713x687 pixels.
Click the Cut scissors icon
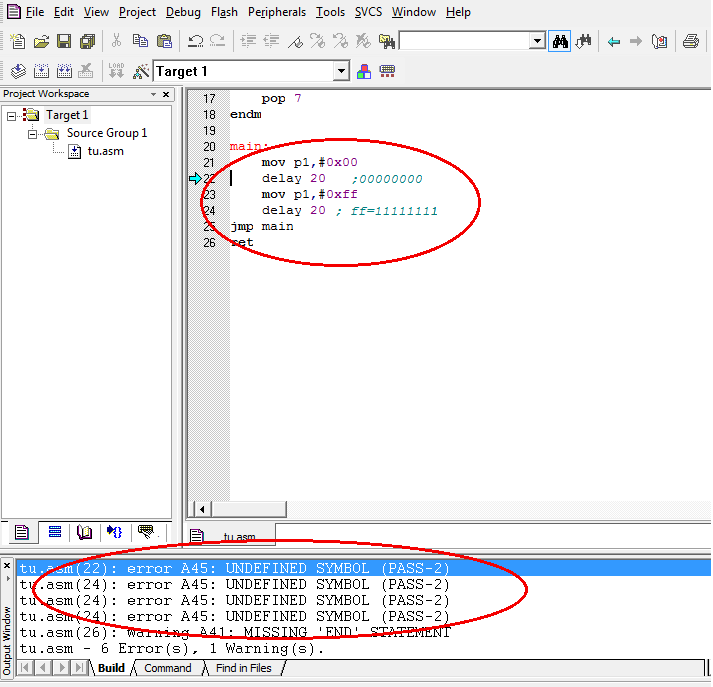[x=116, y=41]
